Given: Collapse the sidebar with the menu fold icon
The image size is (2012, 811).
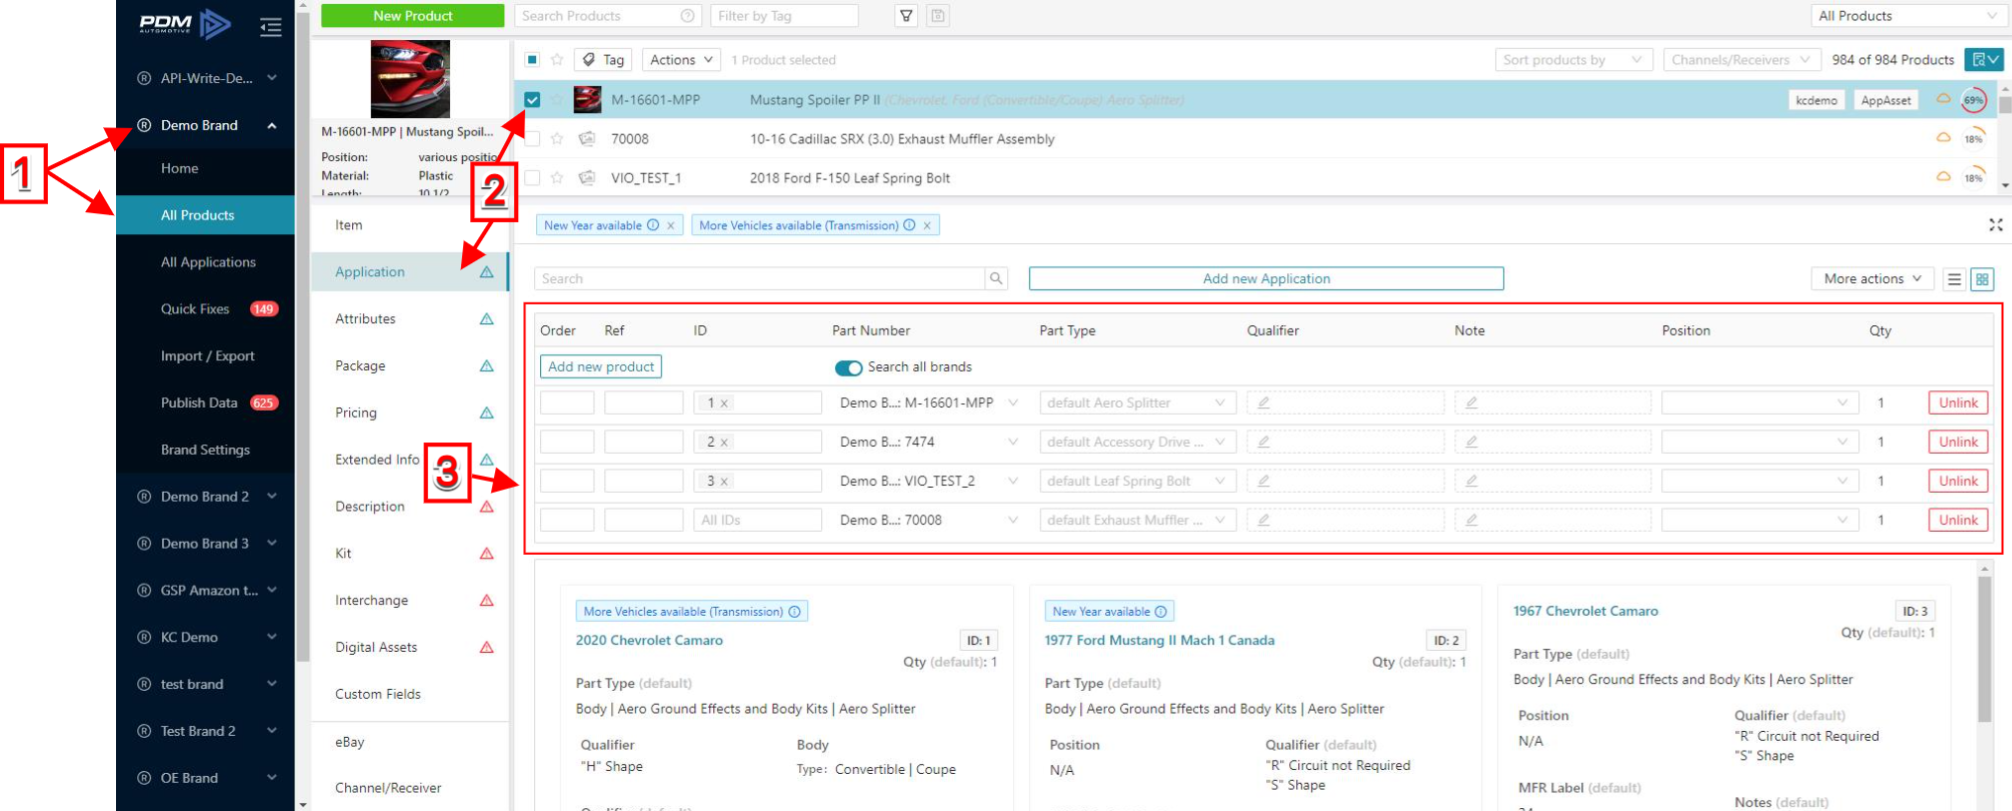Looking at the screenshot, I should pos(270,27).
